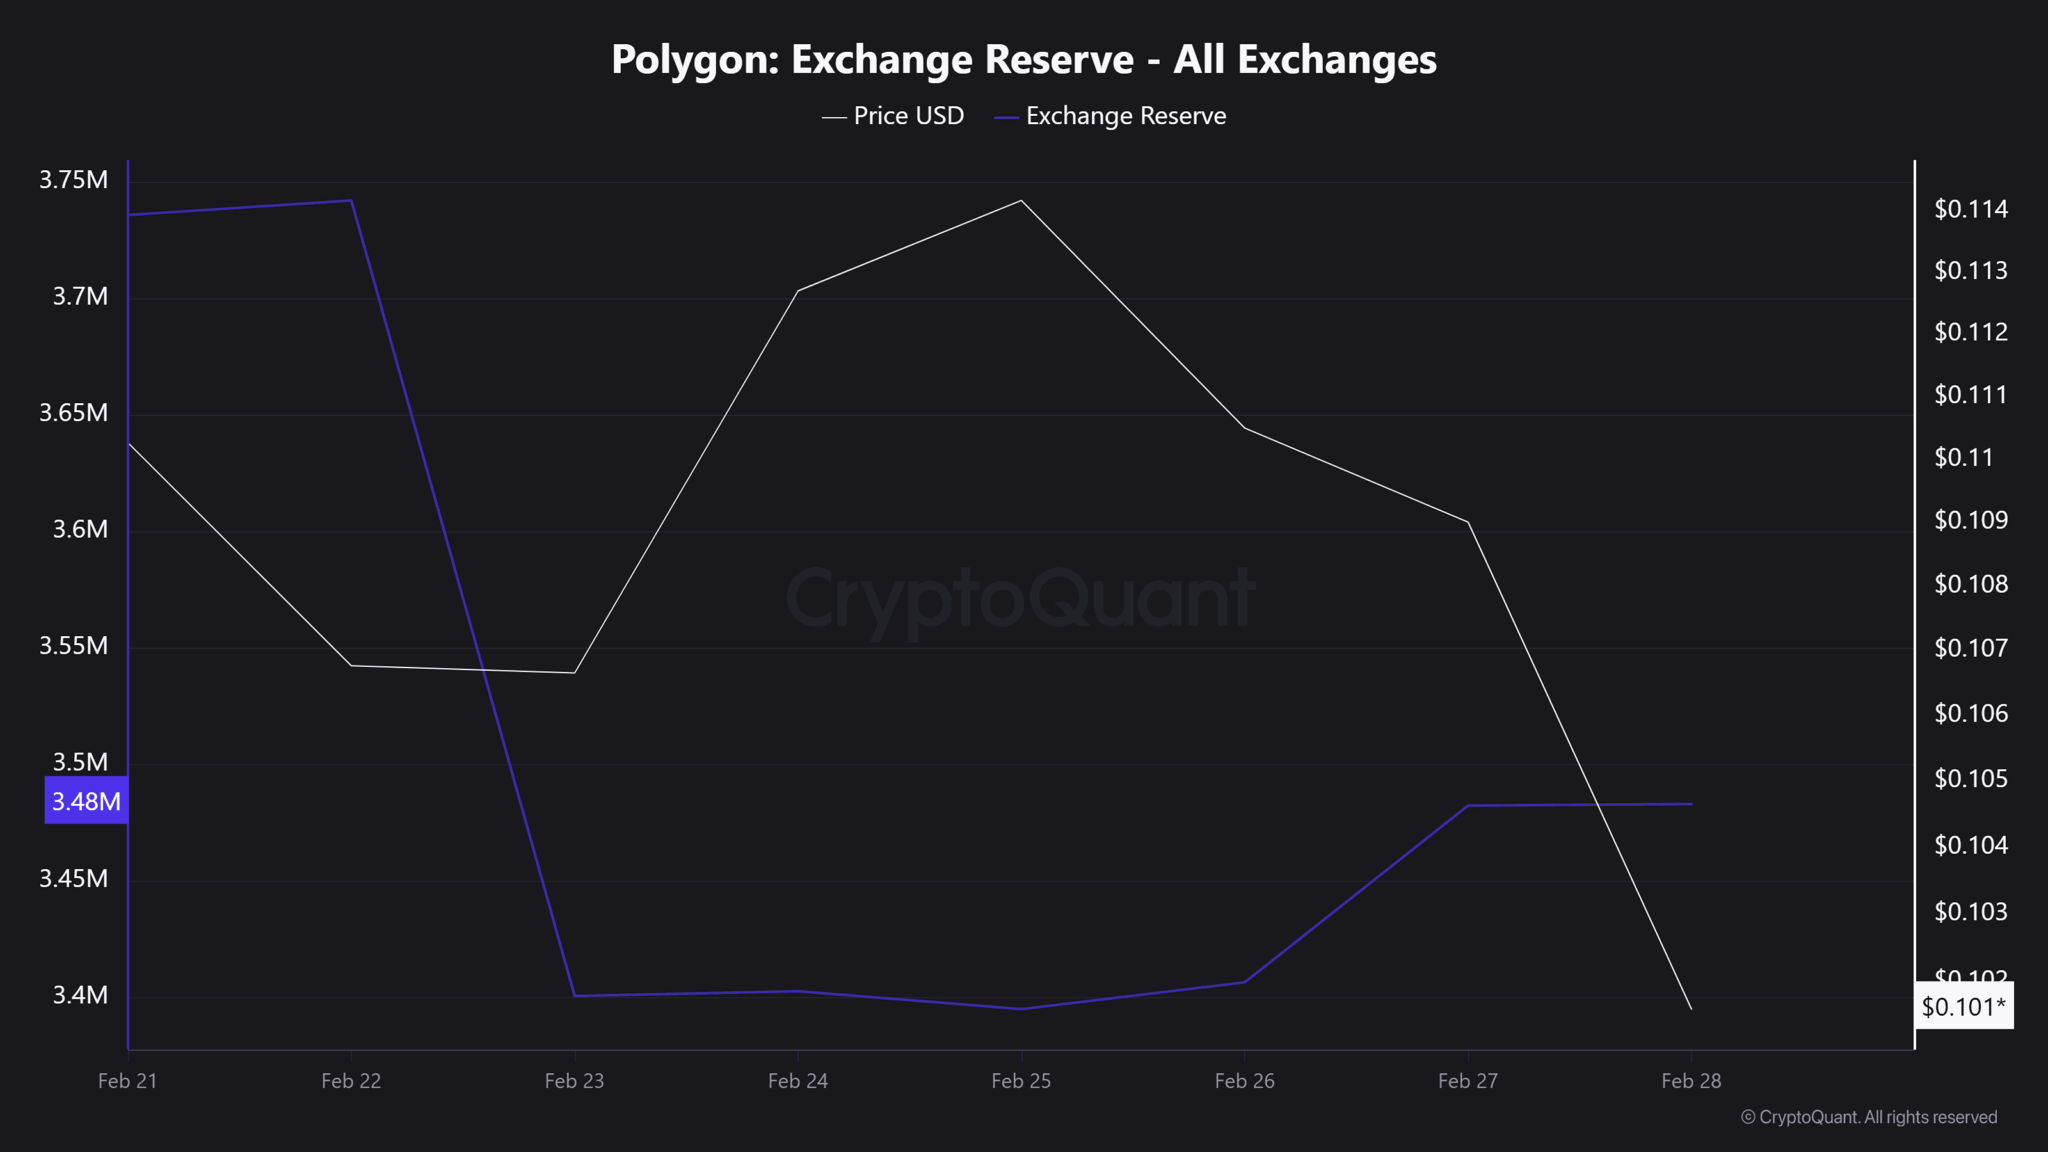The width and height of the screenshot is (2048, 1152).
Task: Select the Feb 27 date on x-axis
Action: tap(1467, 1081)
